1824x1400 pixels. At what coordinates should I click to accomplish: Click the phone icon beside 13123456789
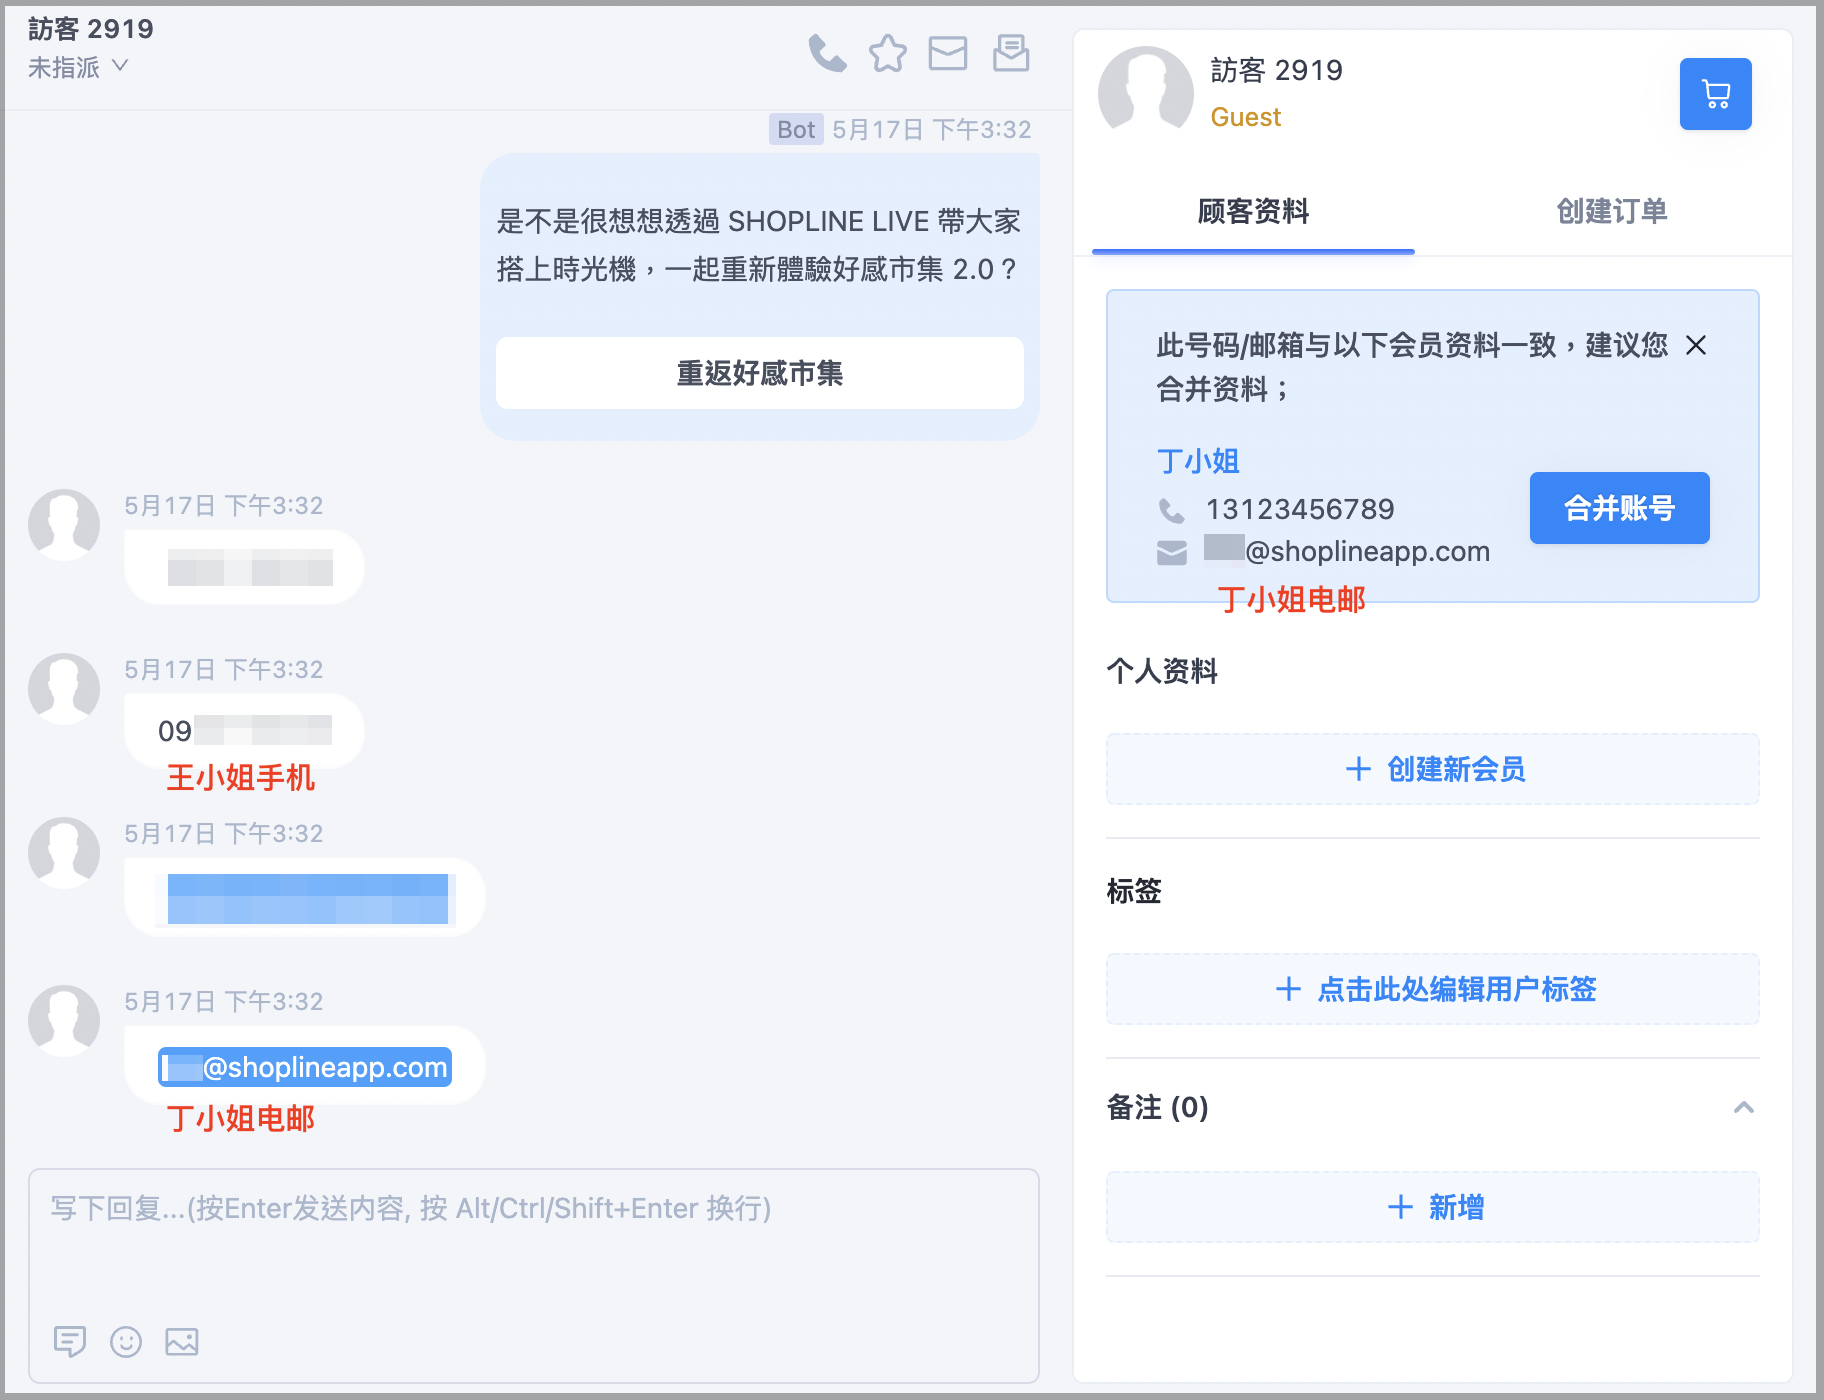tap(1171, 510)
